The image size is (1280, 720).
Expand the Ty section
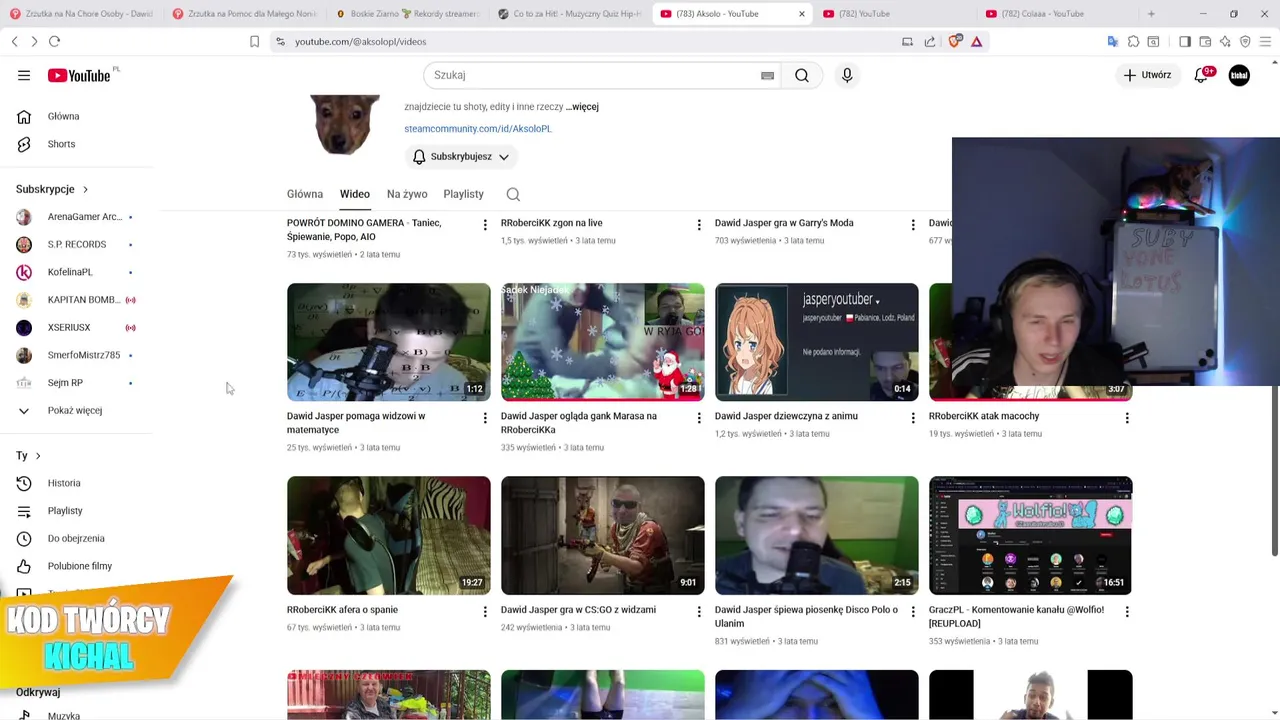tap(29, 455)
